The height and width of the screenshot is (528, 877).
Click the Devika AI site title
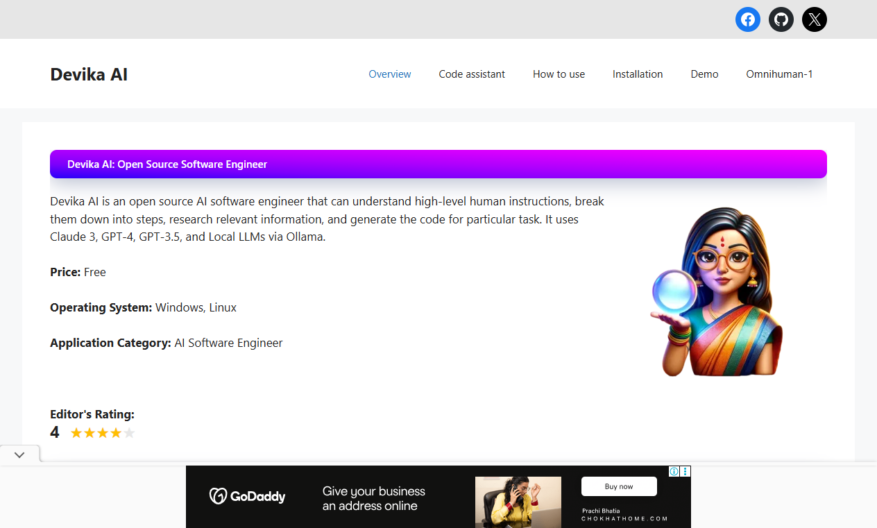tap(89, 74)
